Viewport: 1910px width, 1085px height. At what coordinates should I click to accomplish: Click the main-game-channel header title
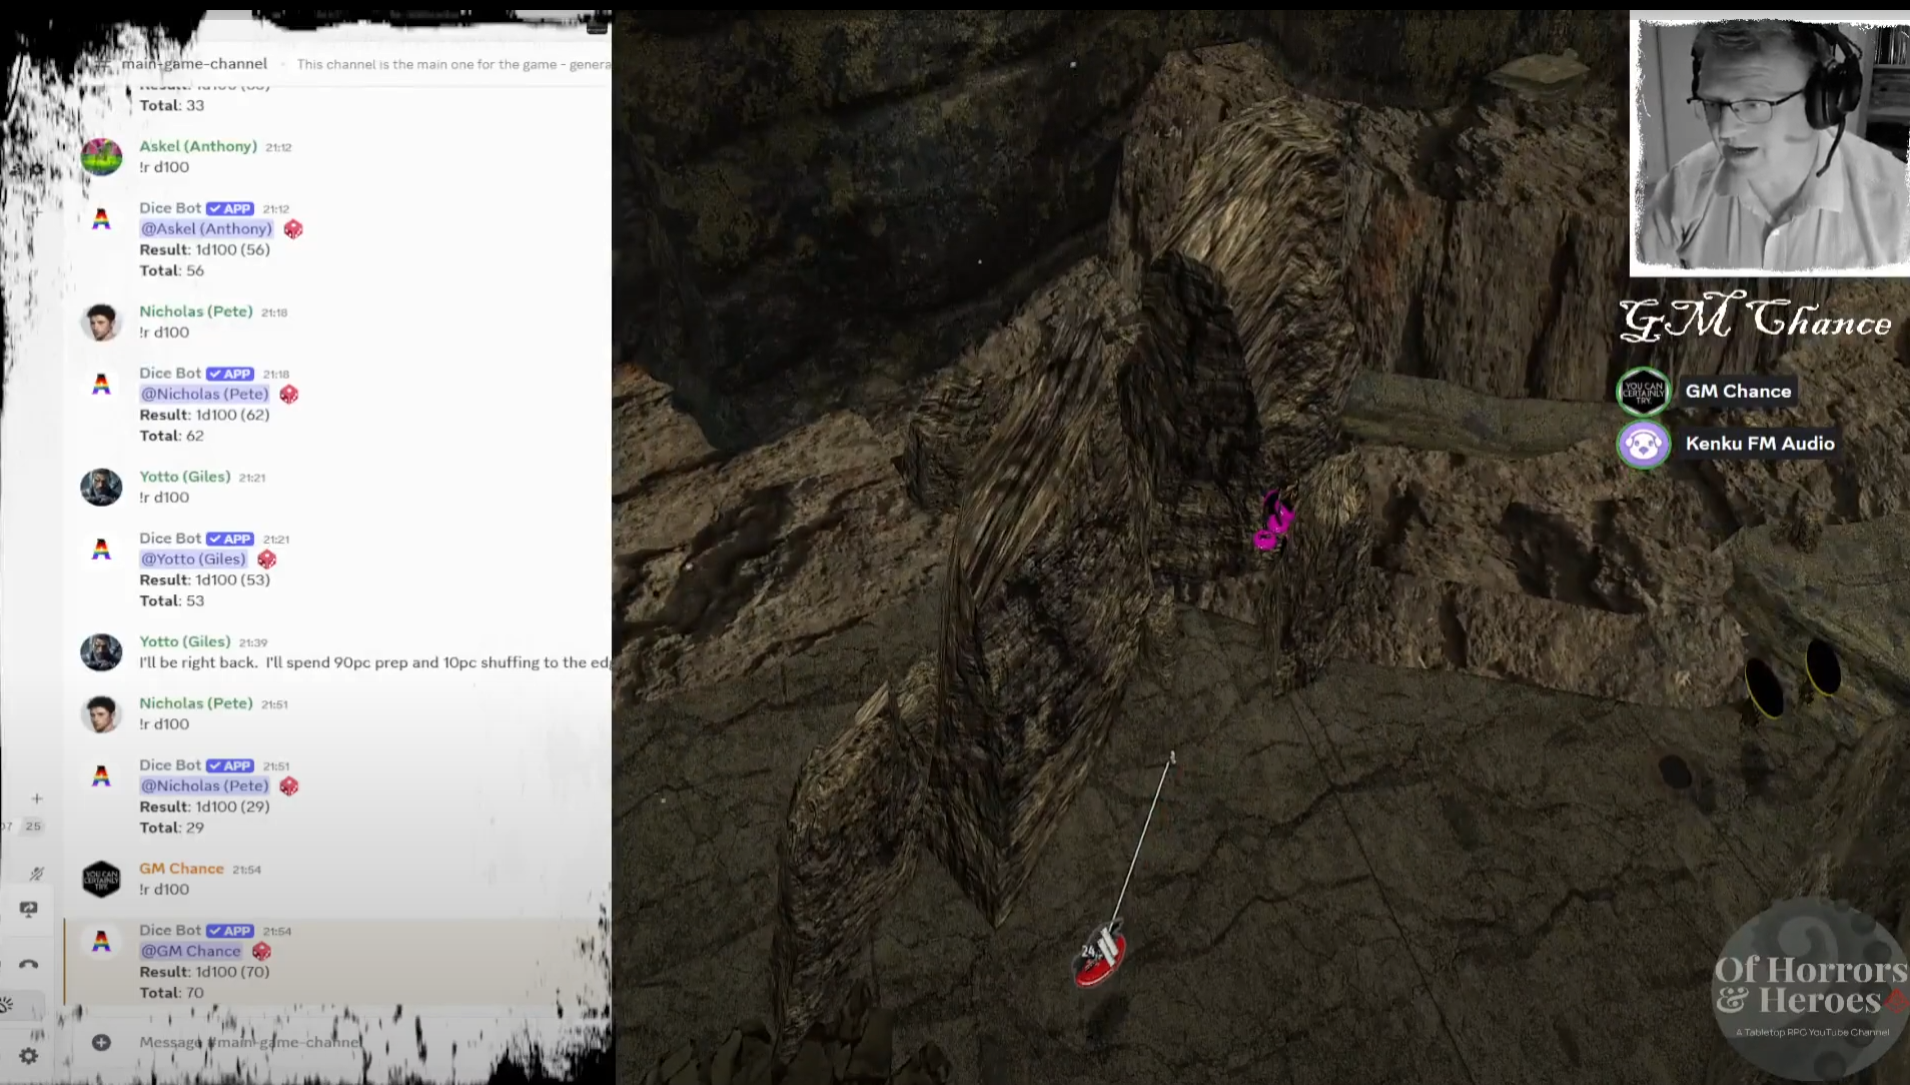(194, 63)
